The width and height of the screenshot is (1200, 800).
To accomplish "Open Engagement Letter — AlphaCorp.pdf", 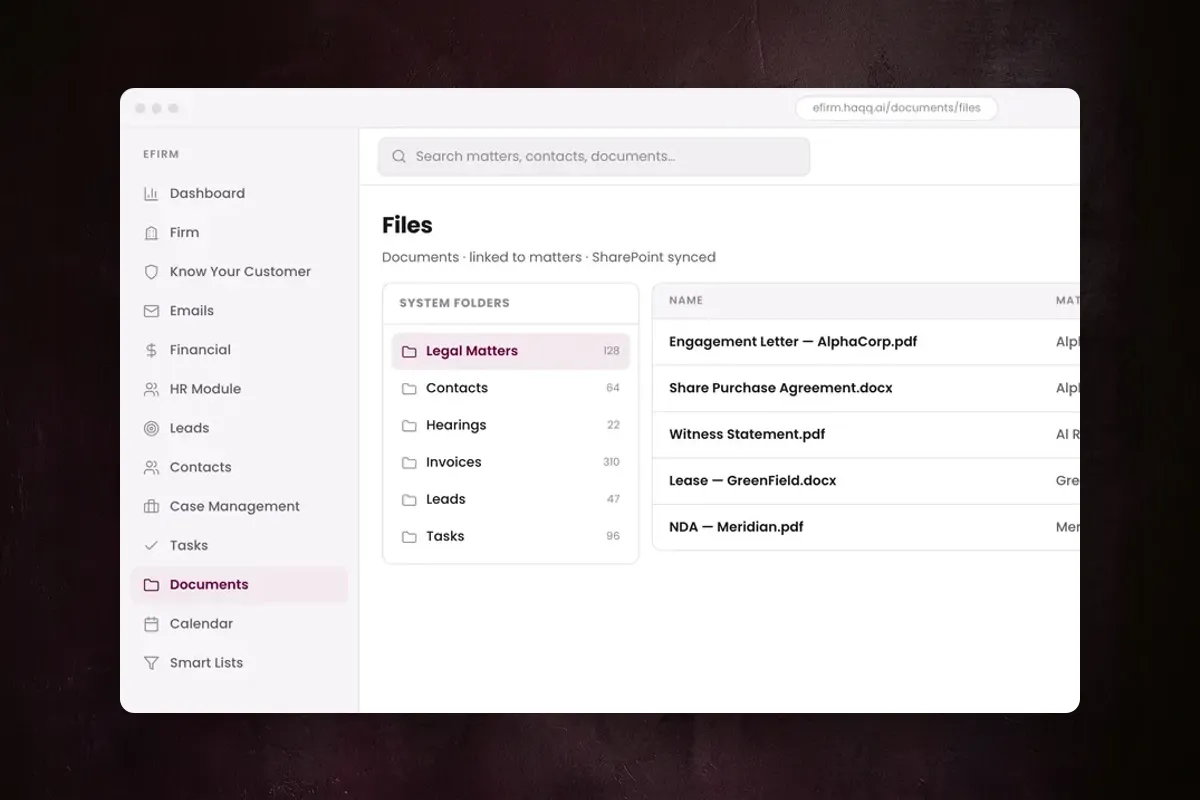I will pyautogui.click(x=793, y=342).
